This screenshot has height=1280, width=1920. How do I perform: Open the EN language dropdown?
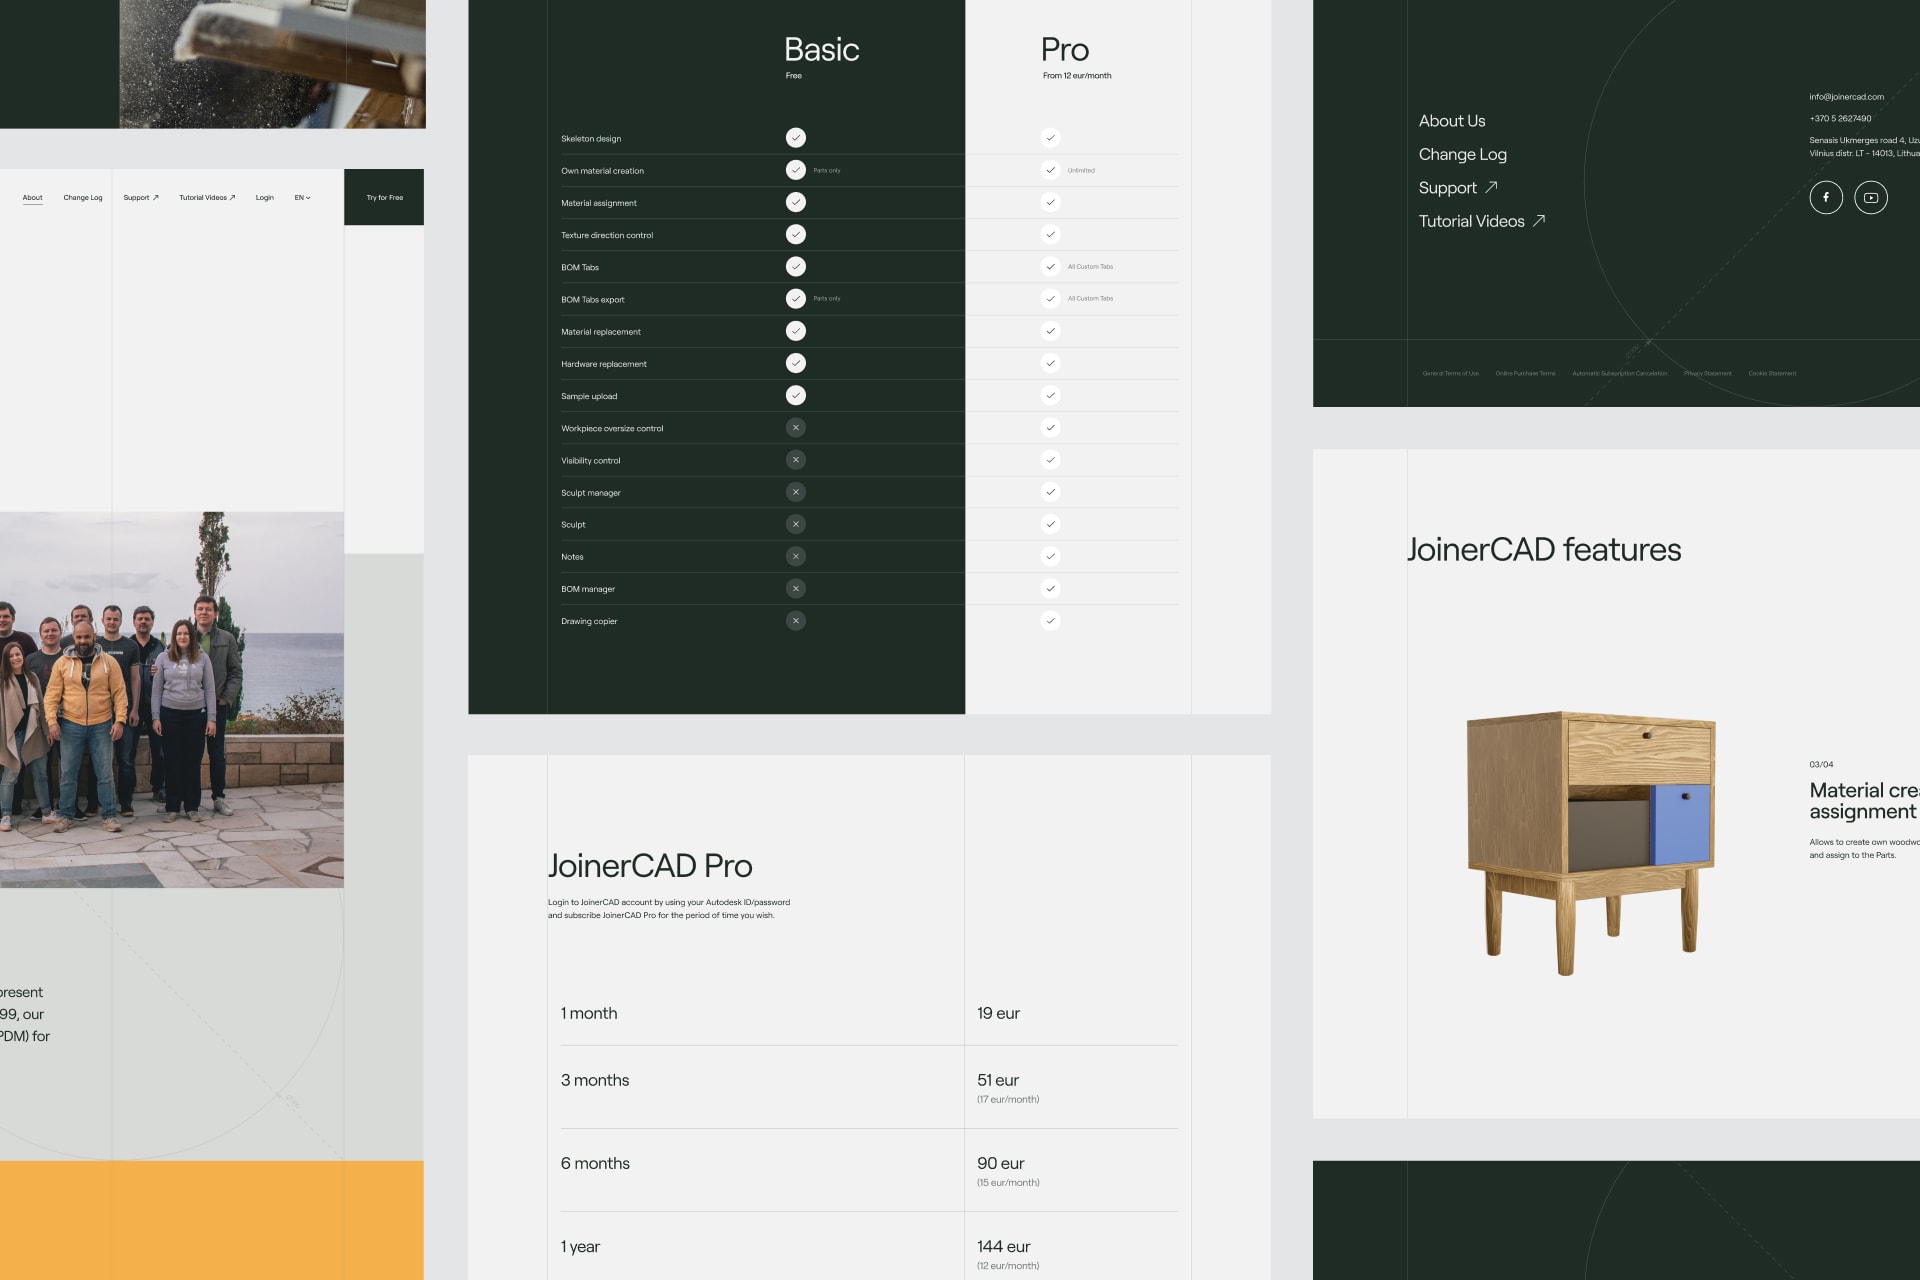pyautogui.click(x=302, y=198)
